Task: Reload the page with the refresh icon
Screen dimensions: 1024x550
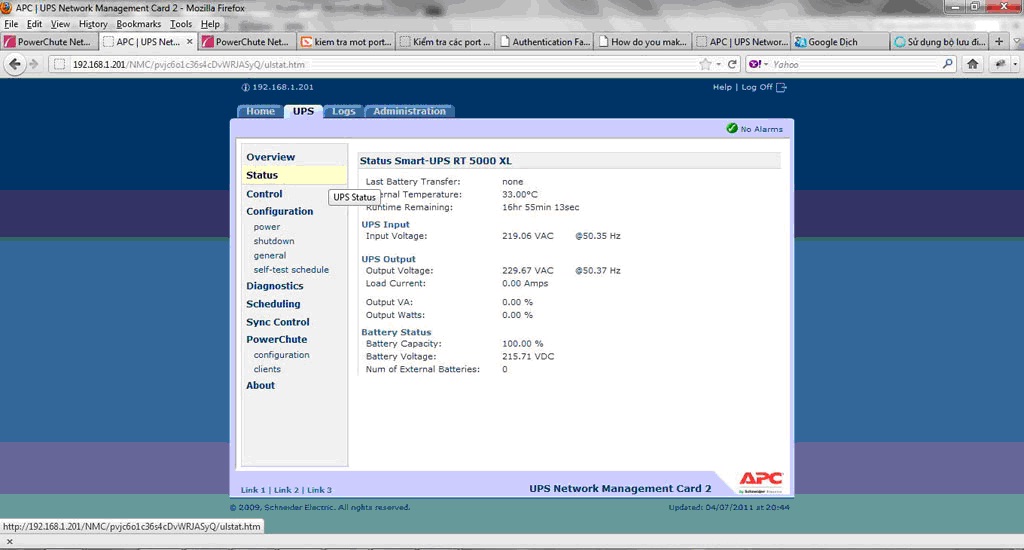Action: click(x=732, y=64)
